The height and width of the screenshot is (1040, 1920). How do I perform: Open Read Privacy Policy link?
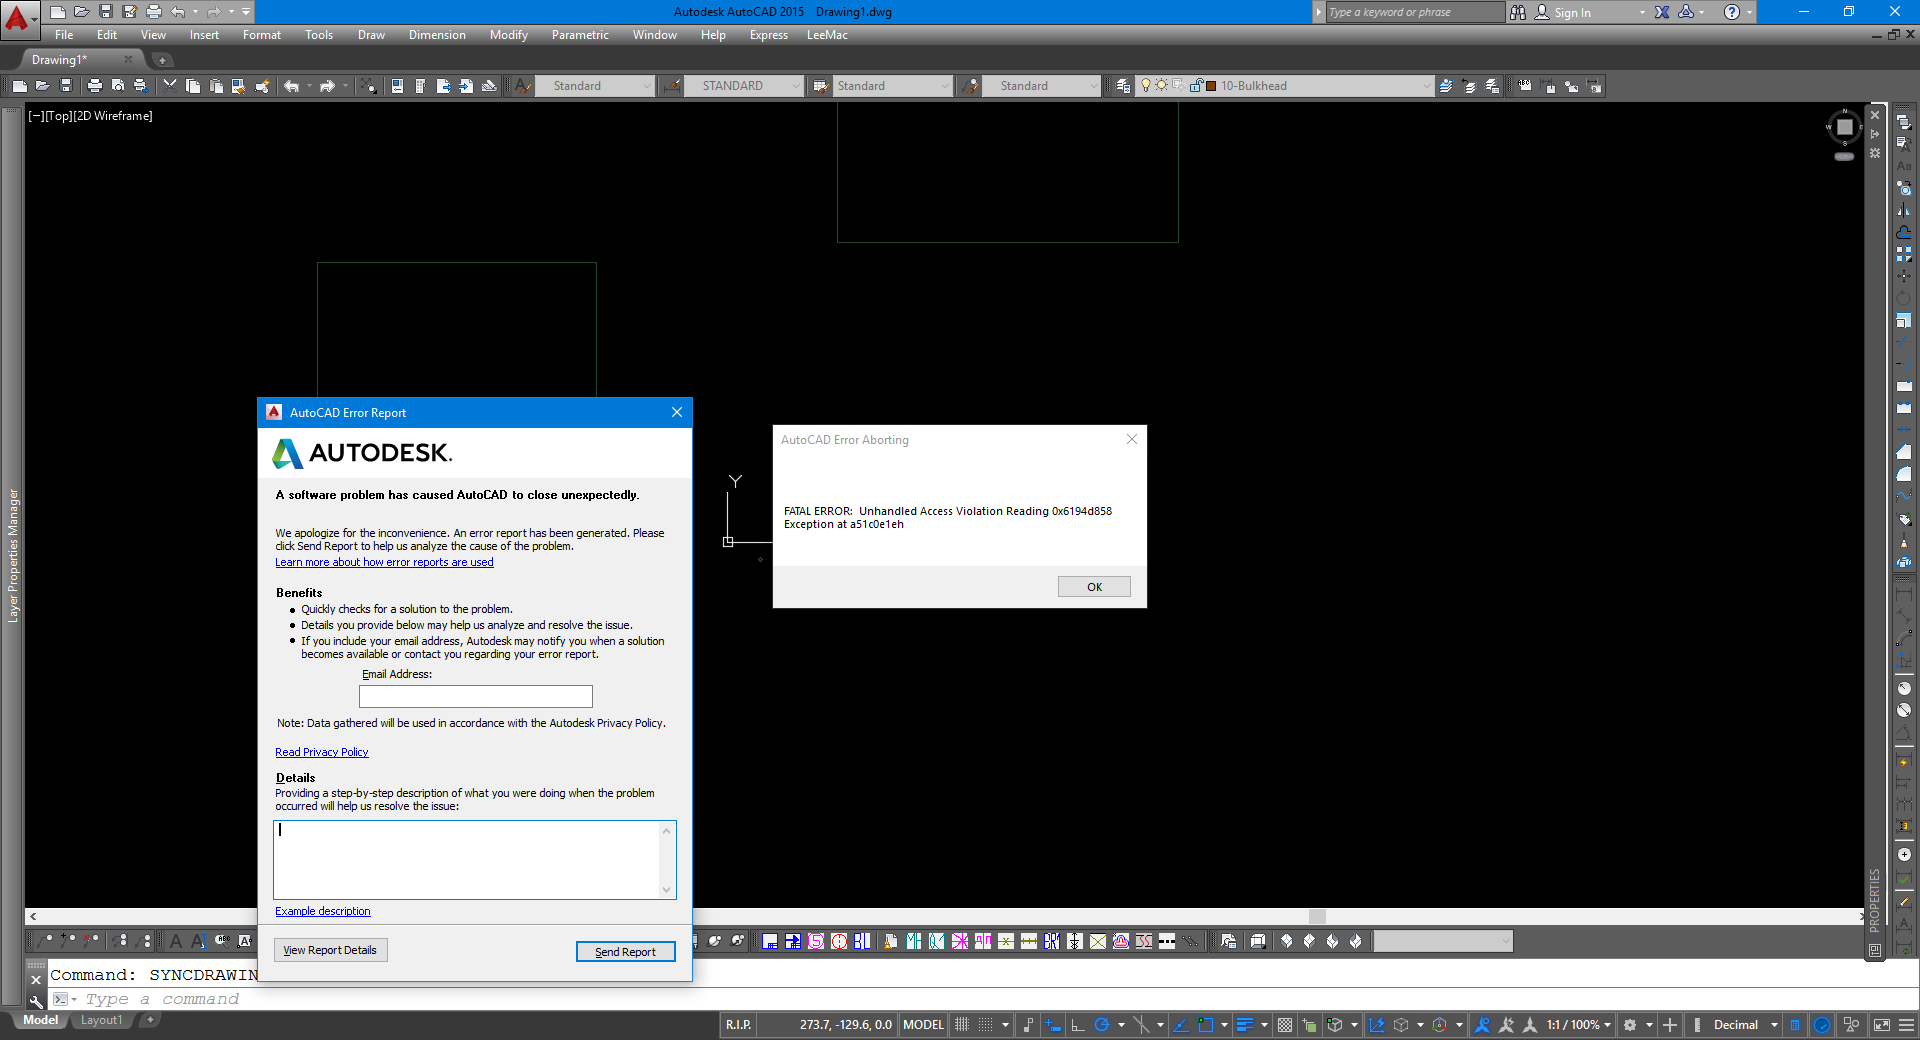tap(322, 752)
